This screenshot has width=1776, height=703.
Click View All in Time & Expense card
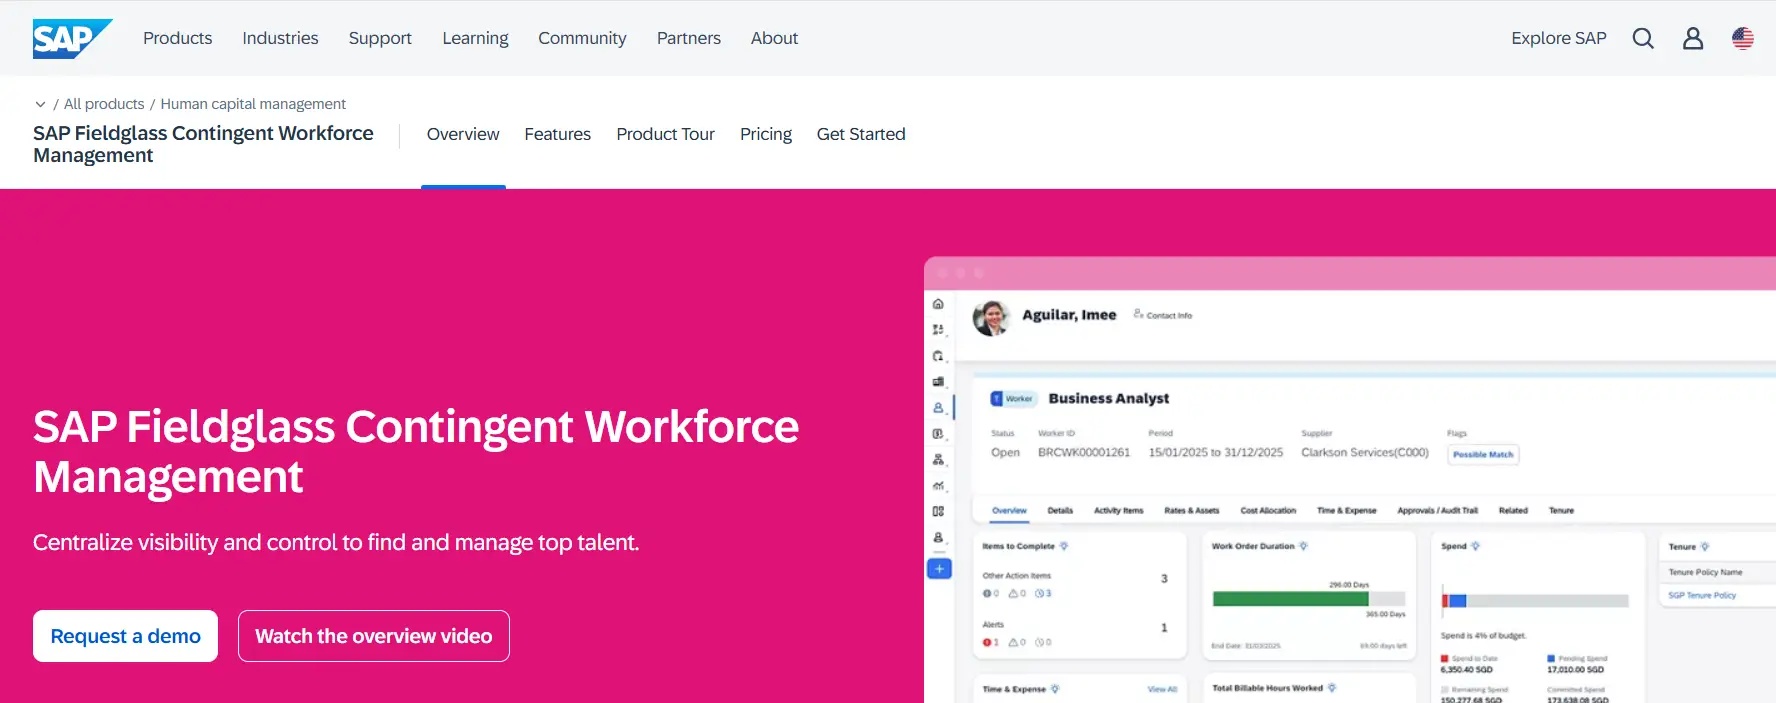[x=1162, y=689]
